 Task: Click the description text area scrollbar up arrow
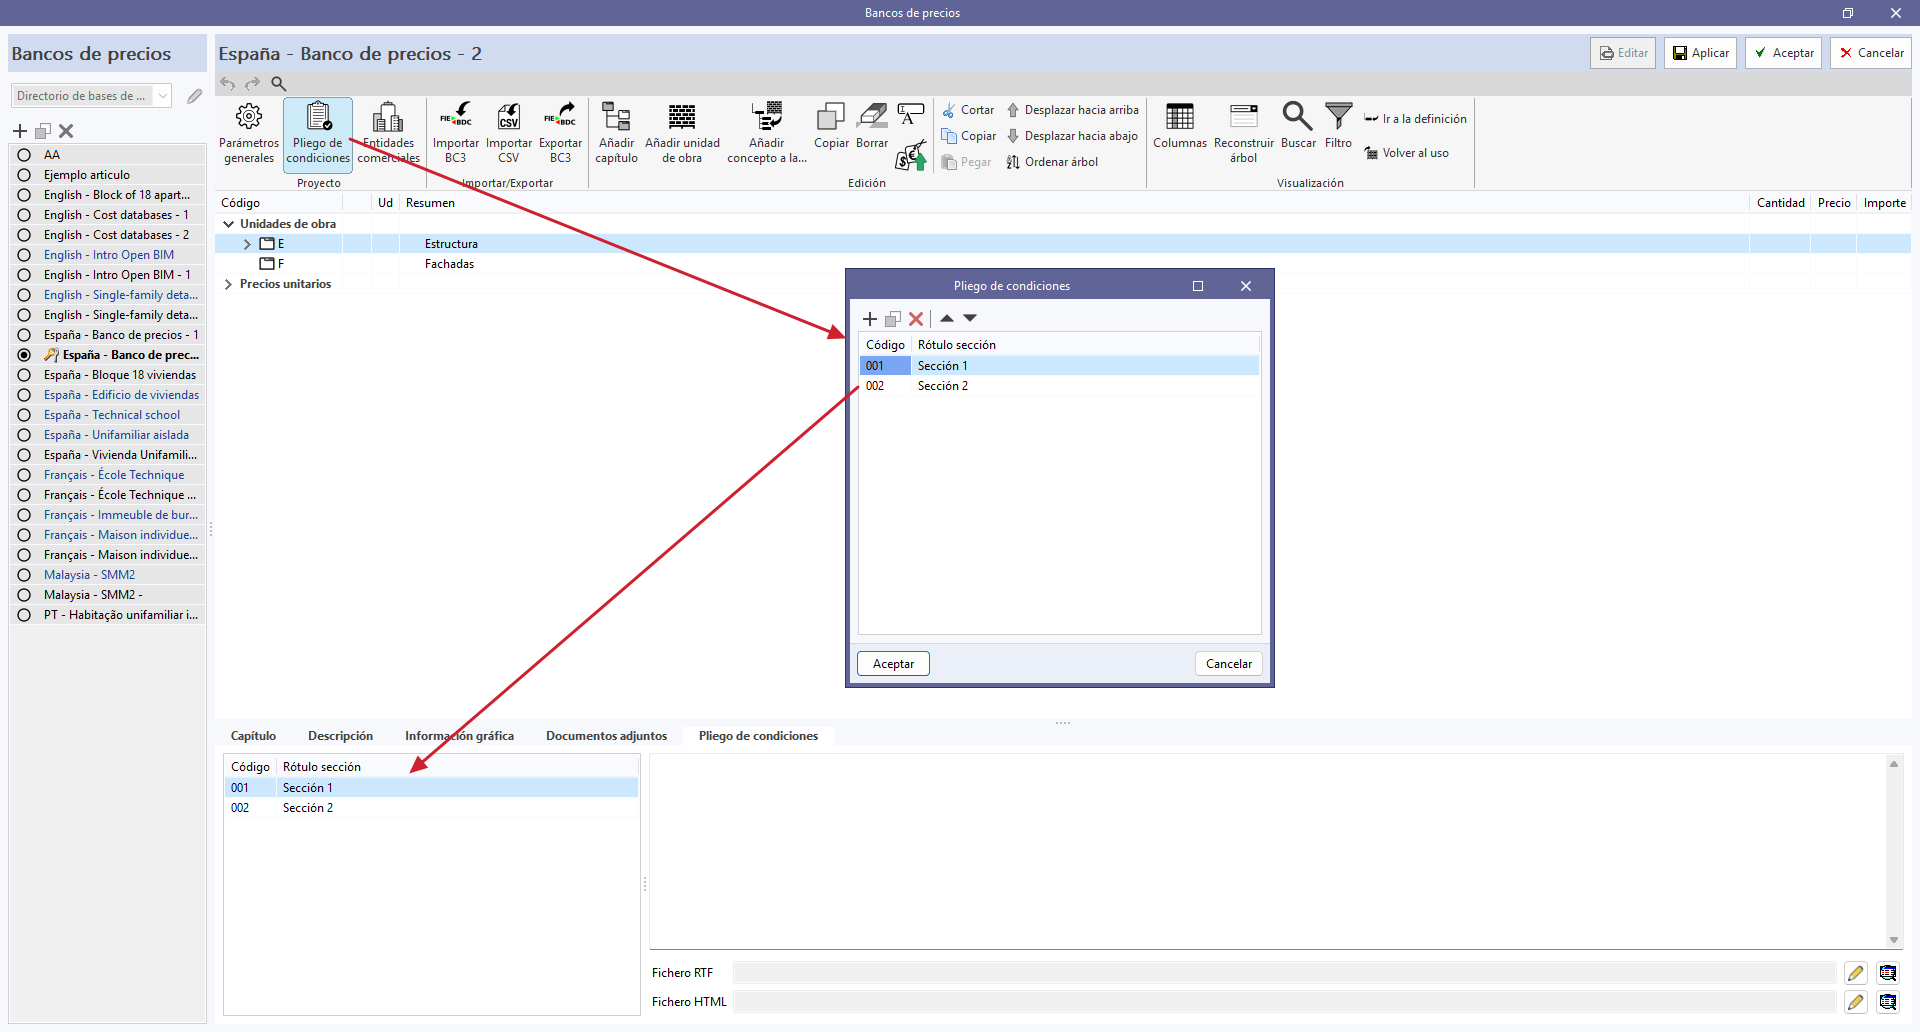1894,764
